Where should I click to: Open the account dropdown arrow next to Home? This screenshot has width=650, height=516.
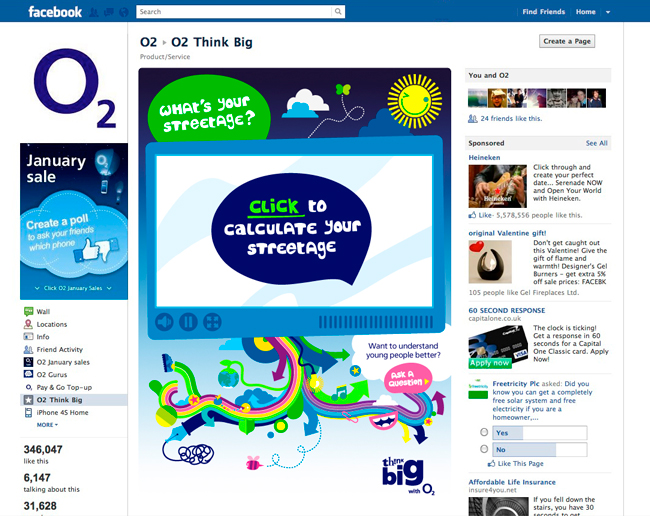(608, 12)
